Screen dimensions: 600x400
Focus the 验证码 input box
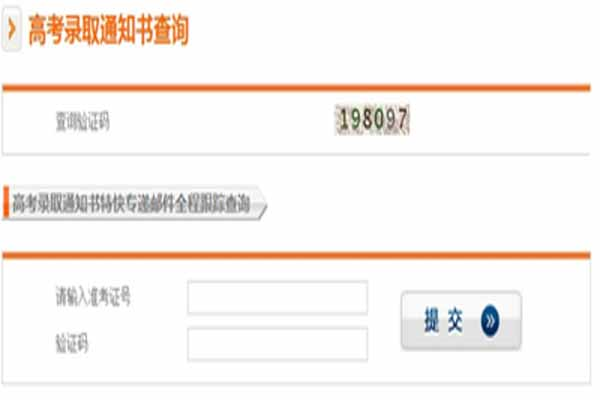tap(277, 344)
